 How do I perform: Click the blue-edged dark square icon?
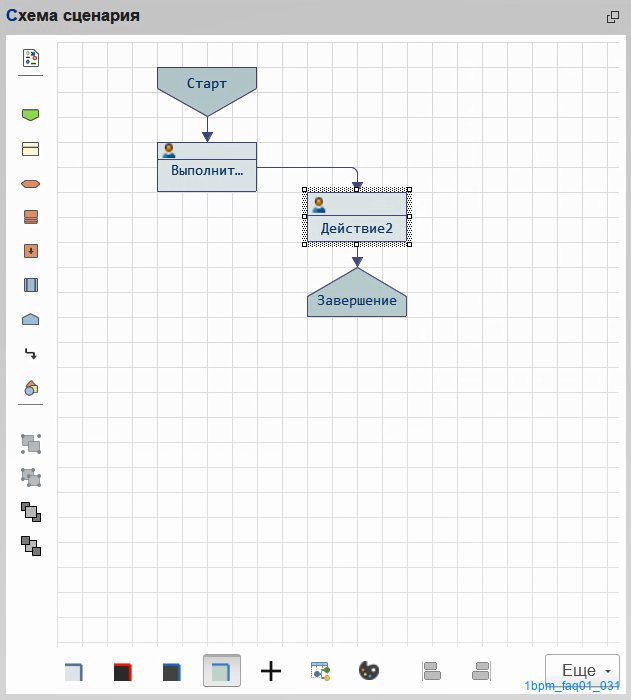(x=171, y=671)
